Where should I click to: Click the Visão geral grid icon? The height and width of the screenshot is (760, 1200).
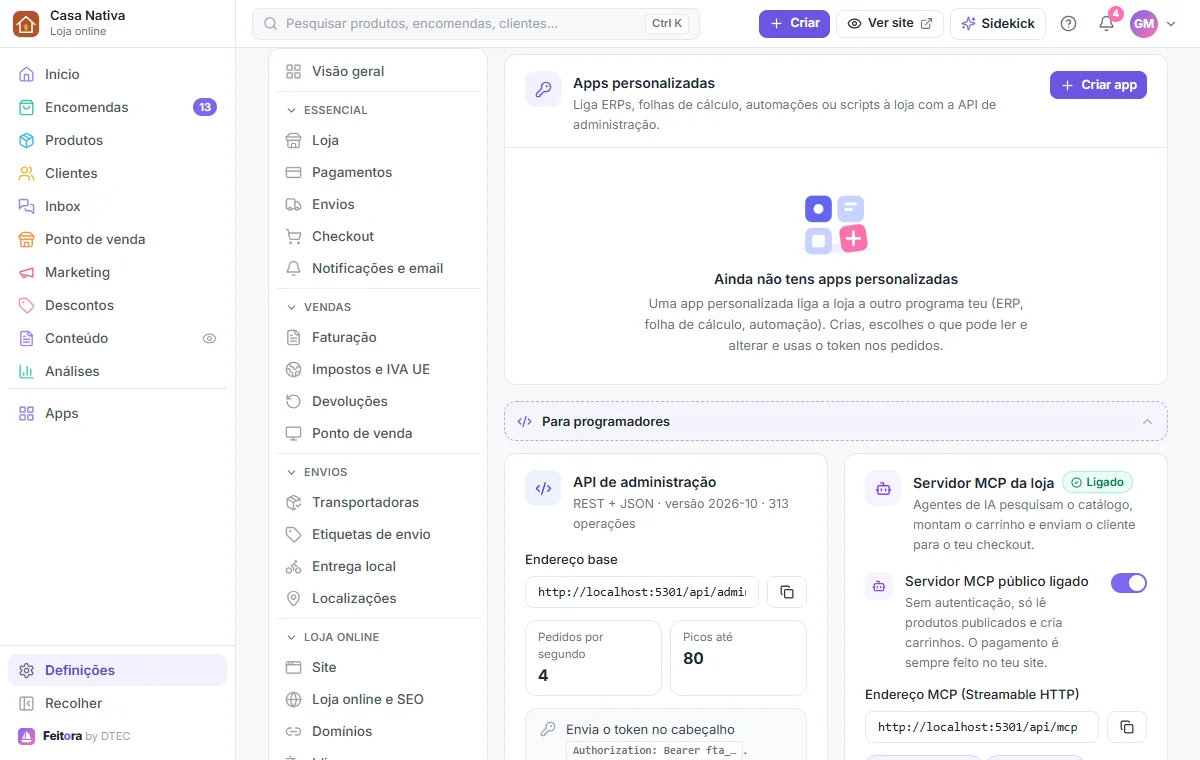tap(293, 71)
